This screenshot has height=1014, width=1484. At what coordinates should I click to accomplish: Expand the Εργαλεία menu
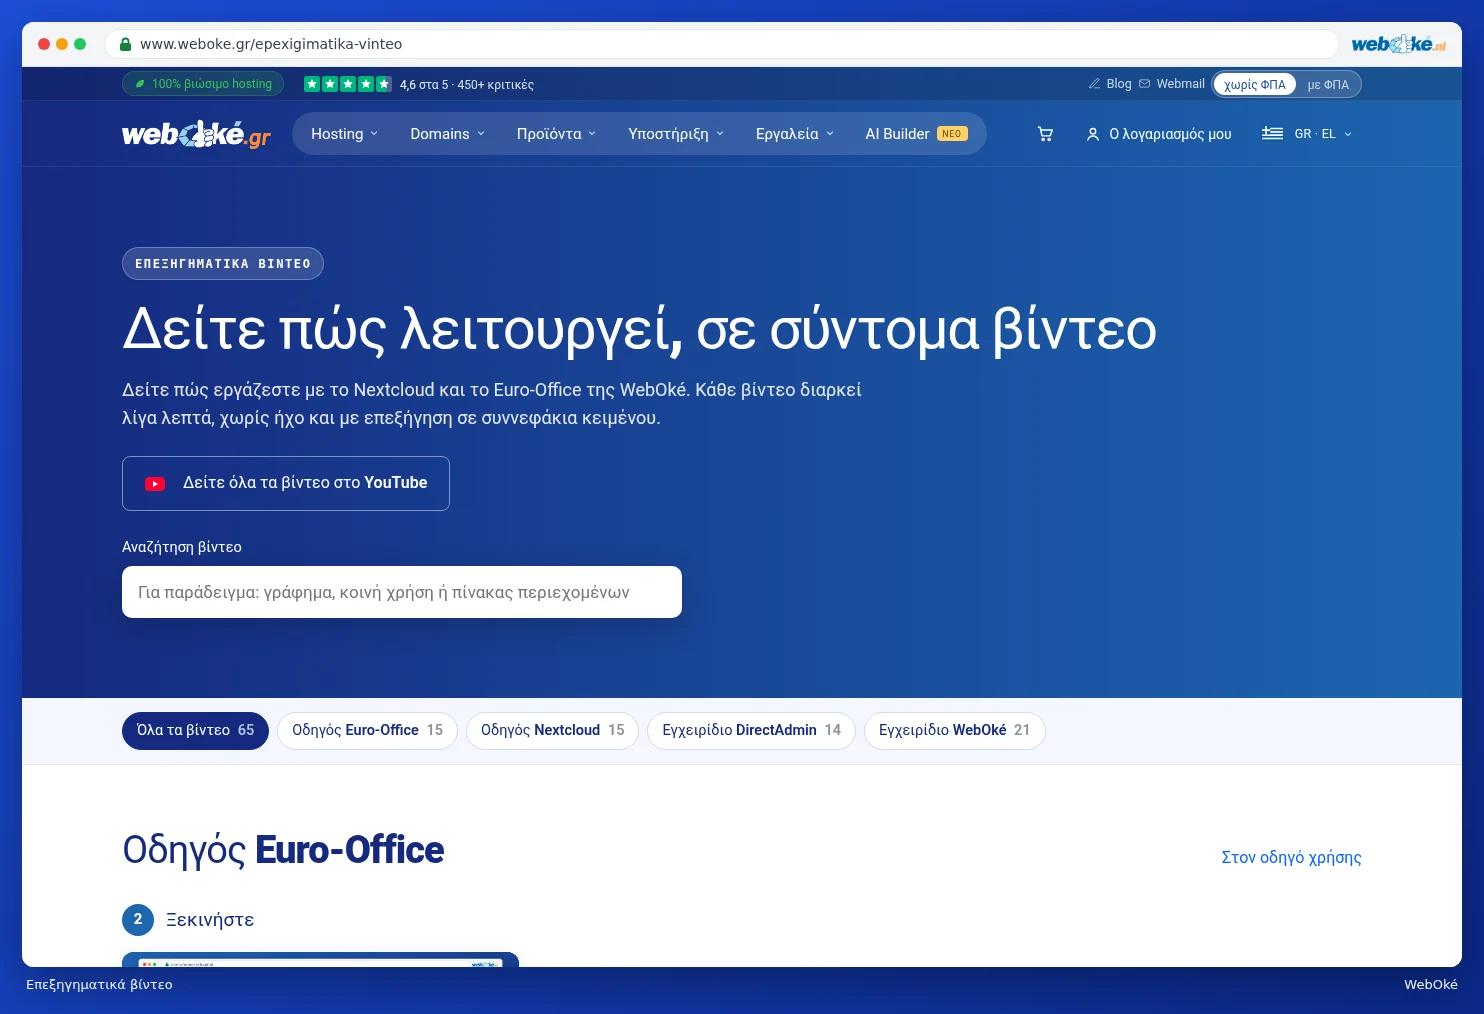click(x=794, y=134)
